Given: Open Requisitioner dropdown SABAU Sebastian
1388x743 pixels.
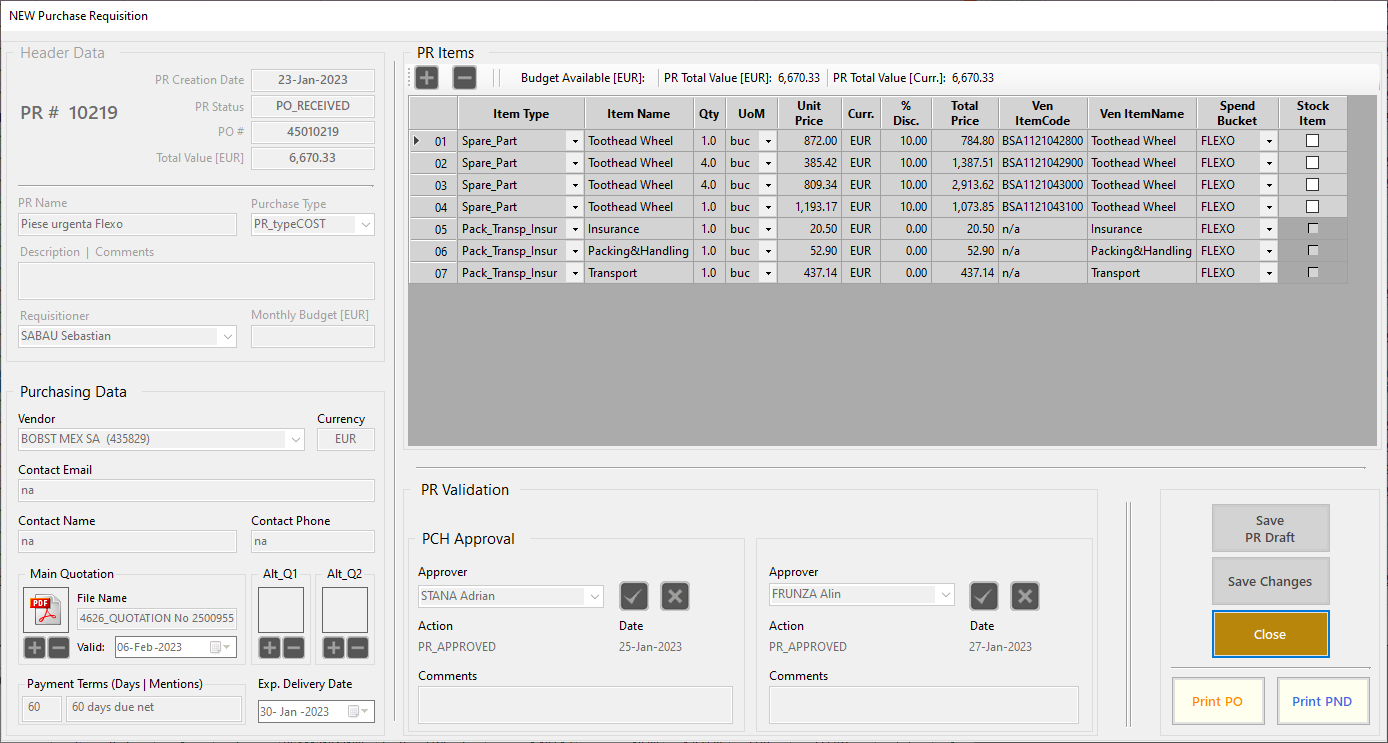Looking at the screenshot, I should (227, 337).
